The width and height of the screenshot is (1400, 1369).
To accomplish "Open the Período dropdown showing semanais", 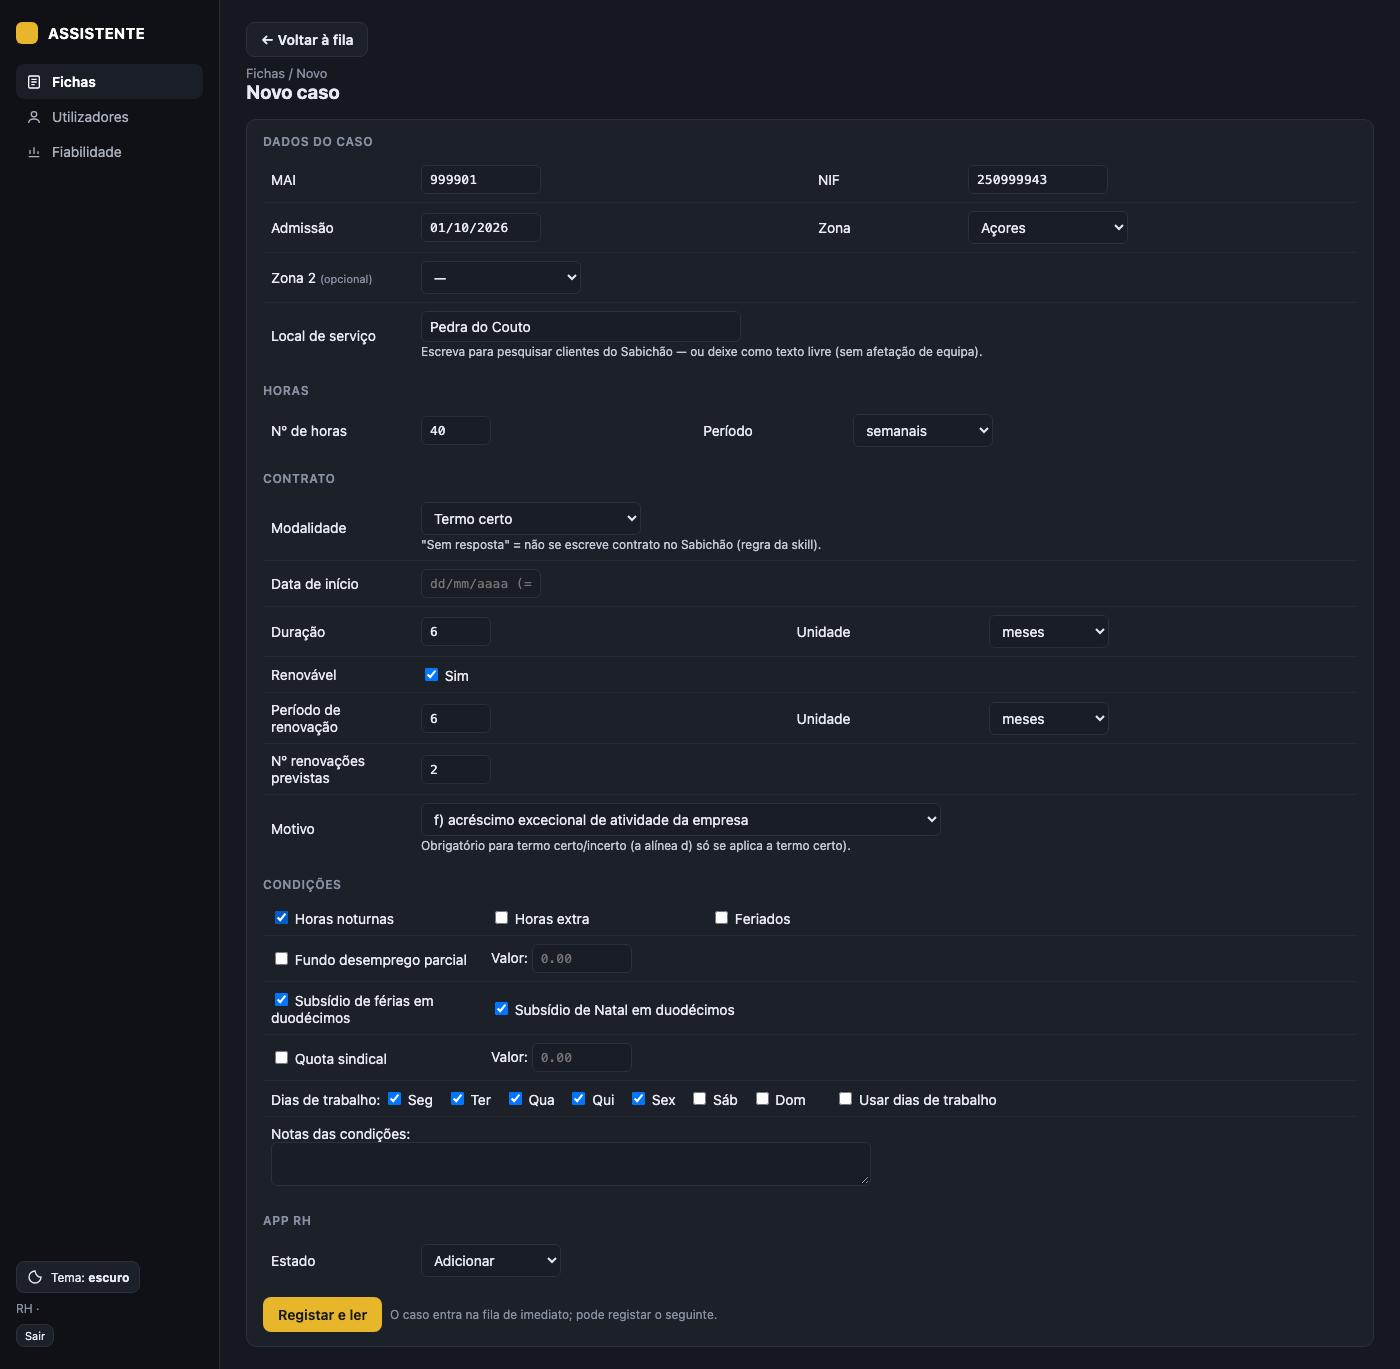I will click(923, 431).
